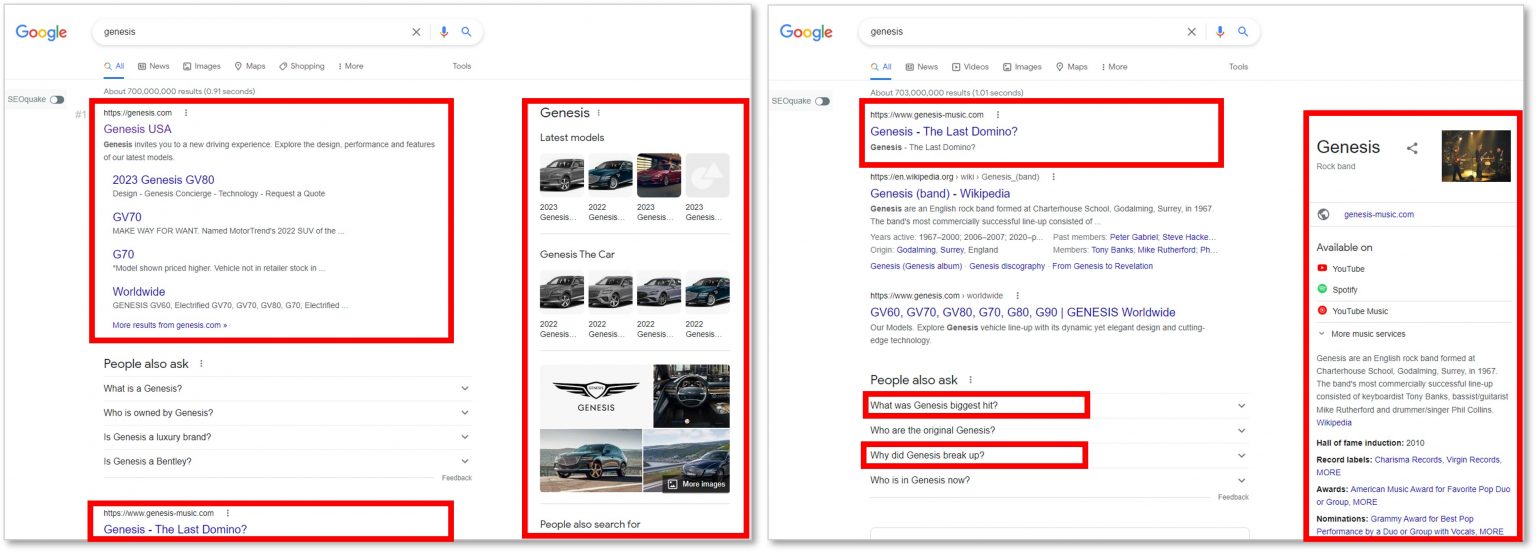This screenshot has height=552, width=1536.
Task: Open Maps tab in left window
Action: click(x=250, y=66)
